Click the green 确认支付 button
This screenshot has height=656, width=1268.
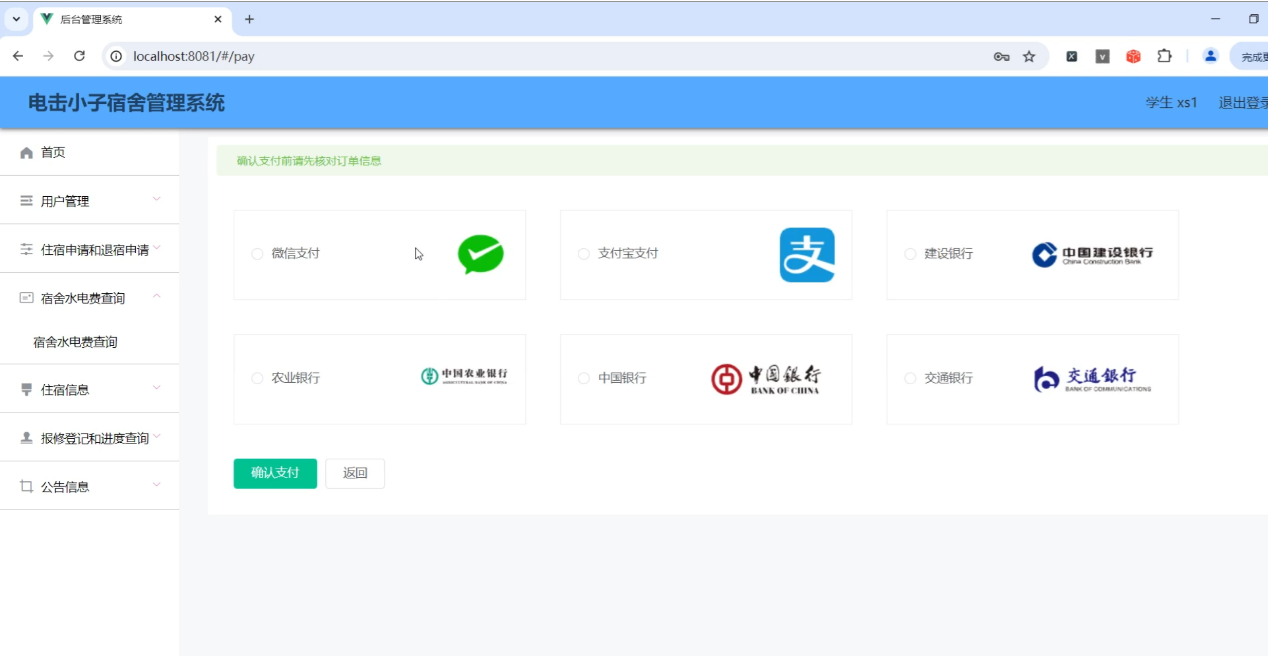(x=275, y=474)
